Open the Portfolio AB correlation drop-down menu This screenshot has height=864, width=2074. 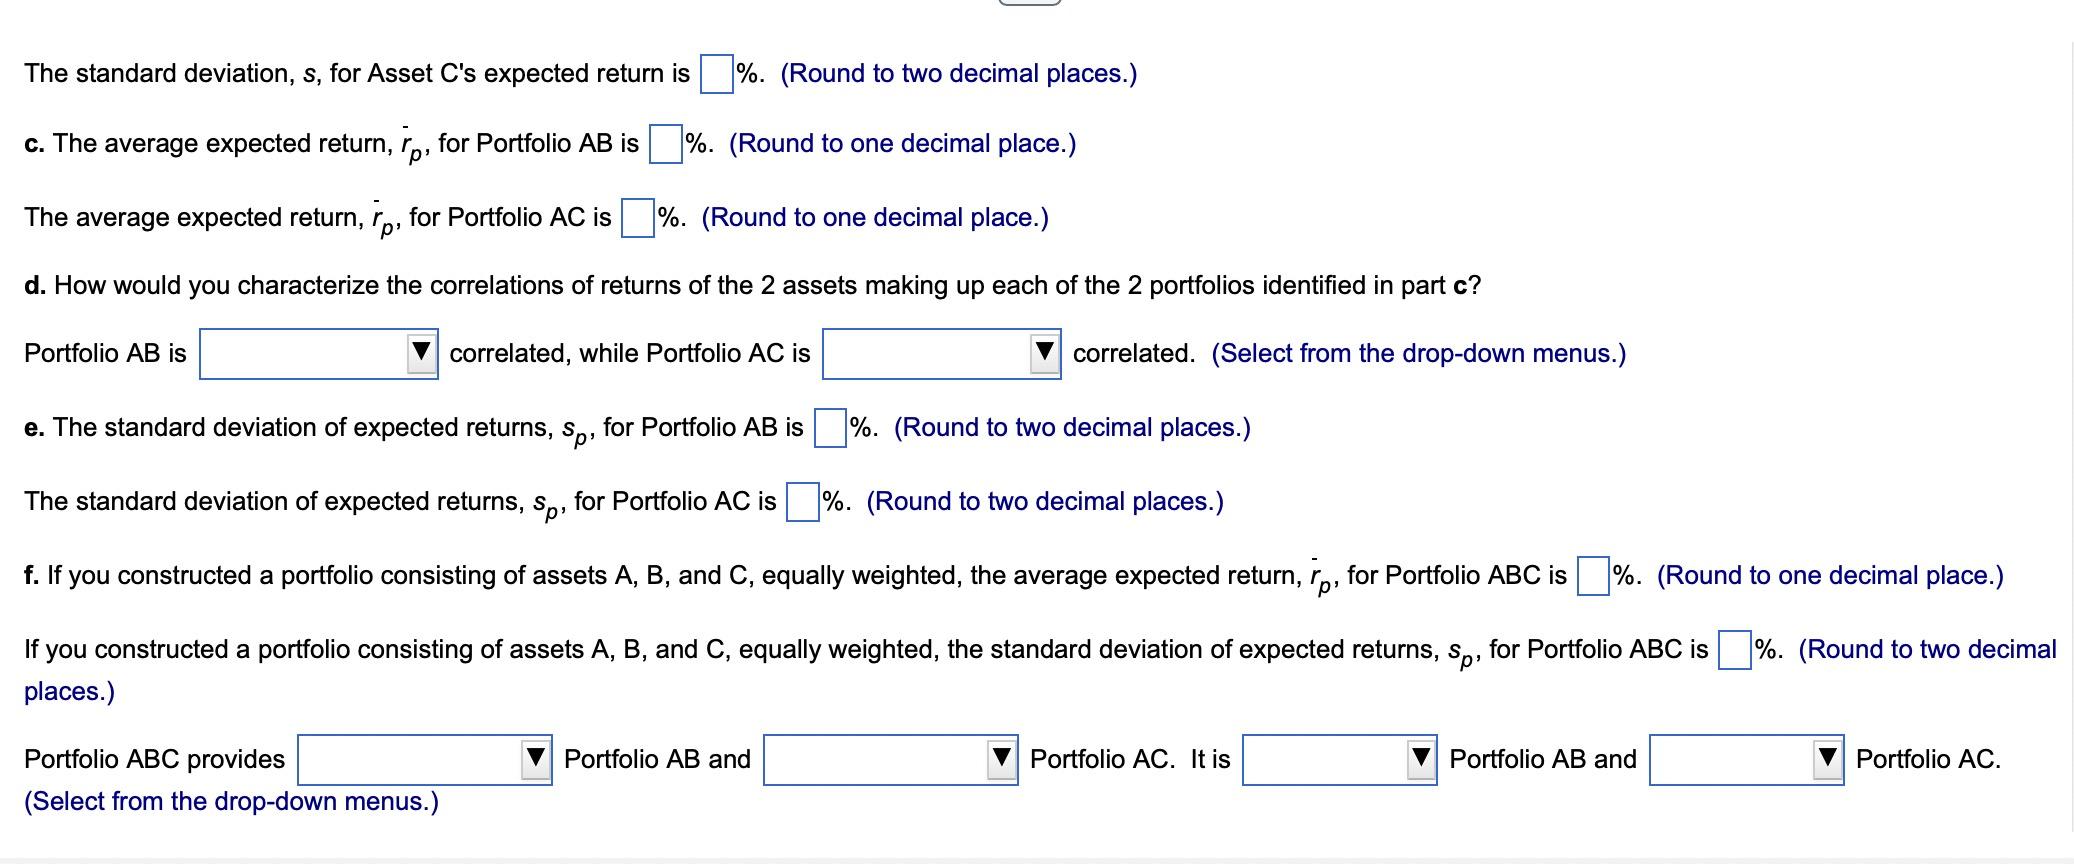pyautogui.click(x=318, y=353)
